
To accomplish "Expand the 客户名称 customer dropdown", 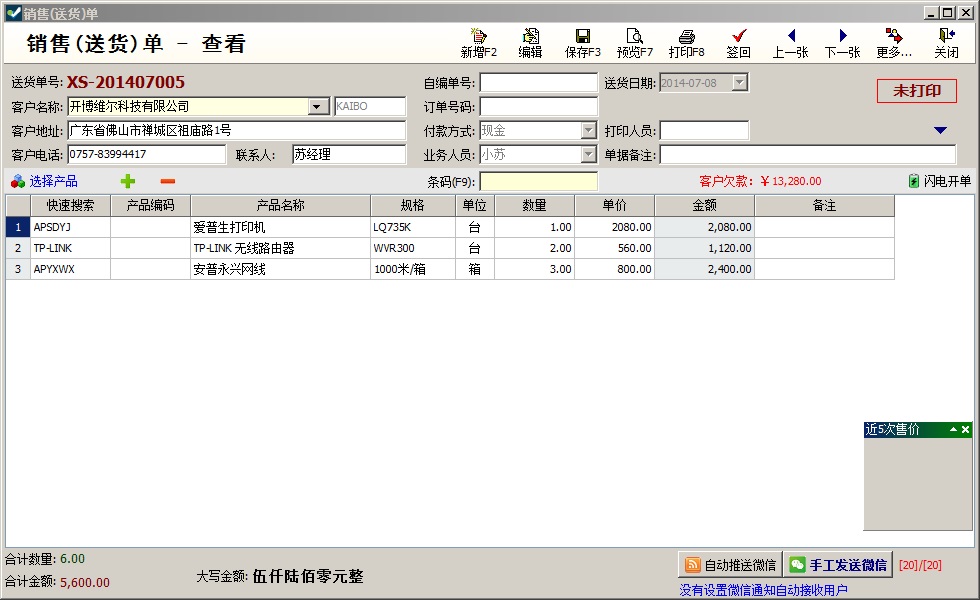I will point(318,107).
